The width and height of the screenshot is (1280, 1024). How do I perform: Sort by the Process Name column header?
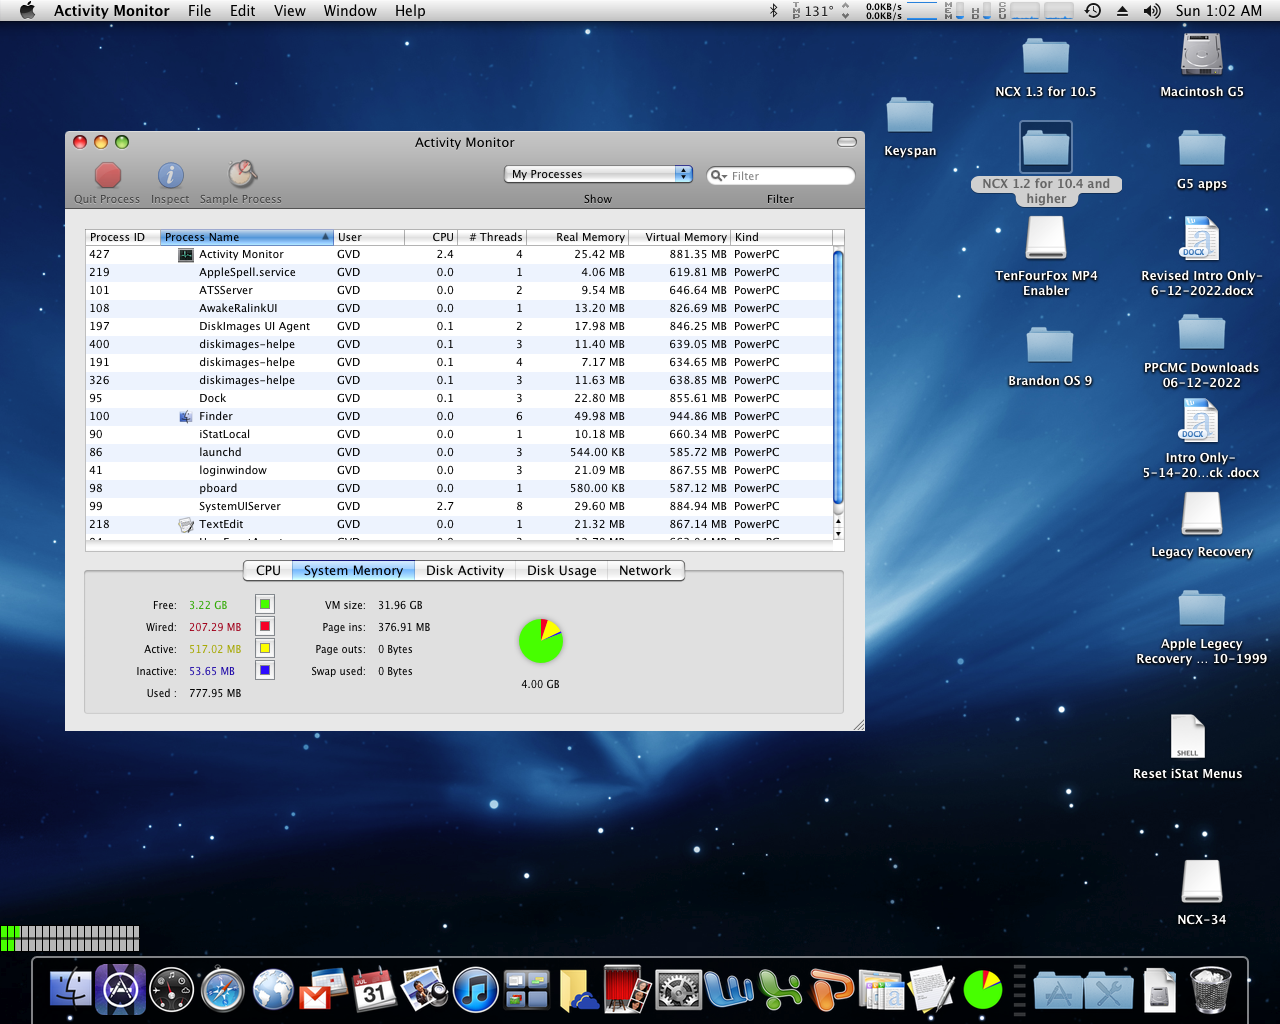click(247, 237)
